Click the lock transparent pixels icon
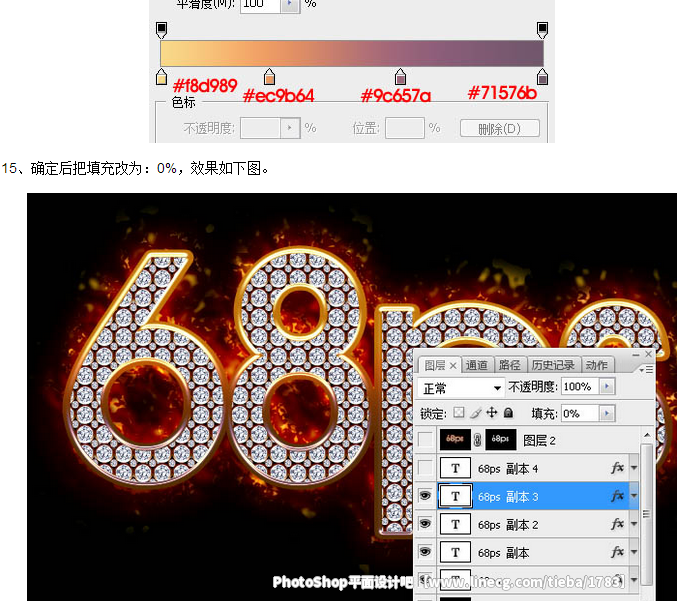 coord(459,413)
